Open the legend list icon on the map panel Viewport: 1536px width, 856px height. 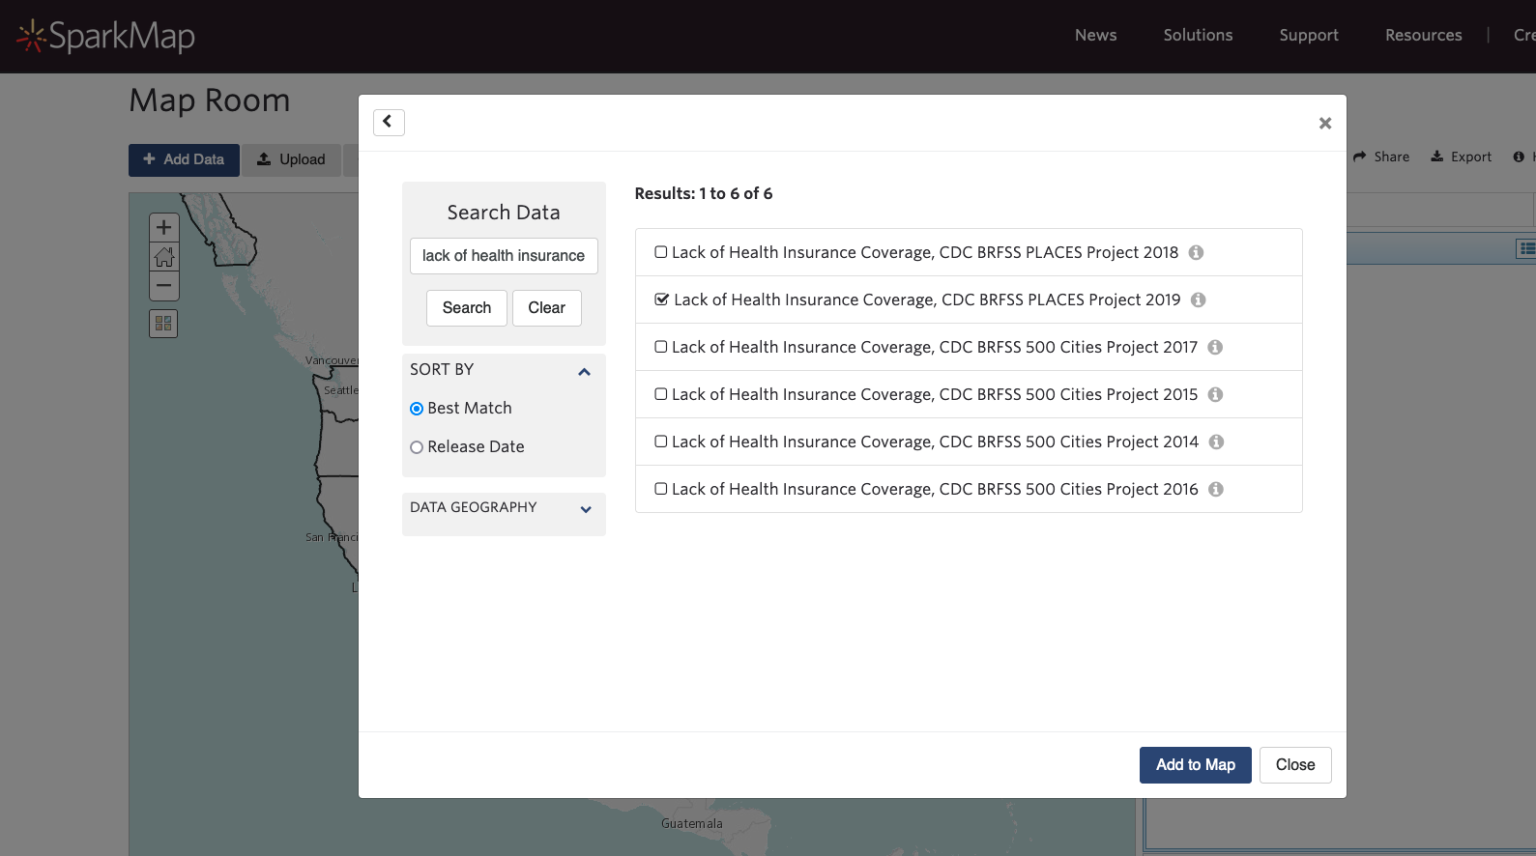tap(1527, 247)
